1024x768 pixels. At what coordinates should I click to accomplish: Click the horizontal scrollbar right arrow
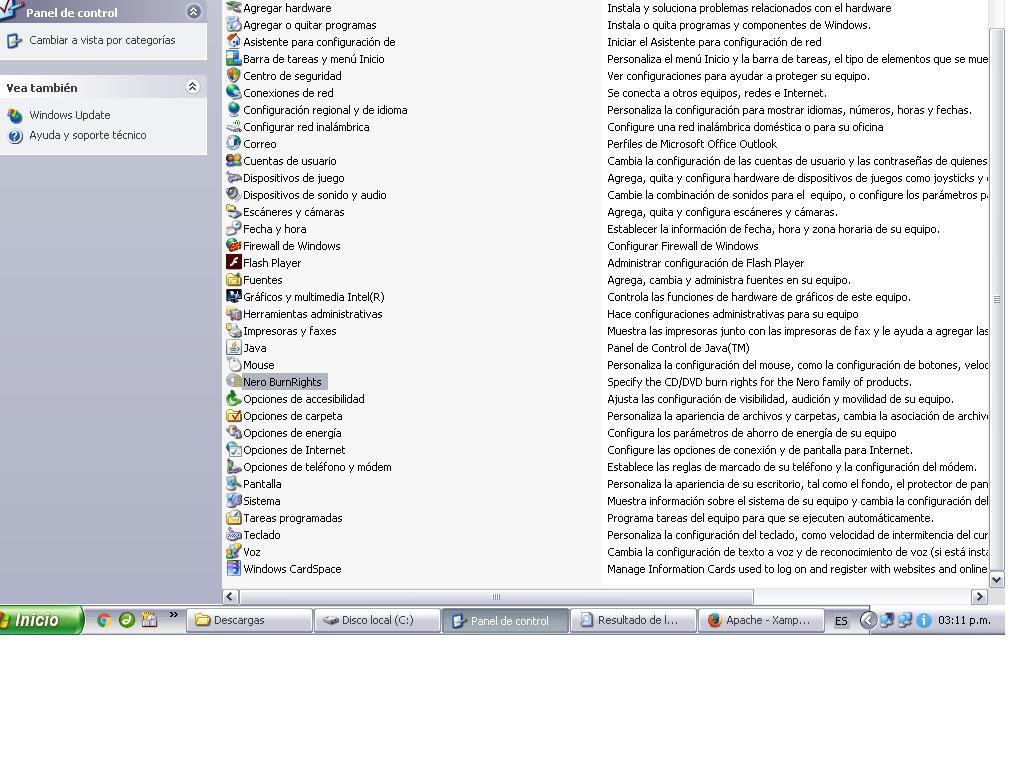pyautogui.click(x=979, y=596)
